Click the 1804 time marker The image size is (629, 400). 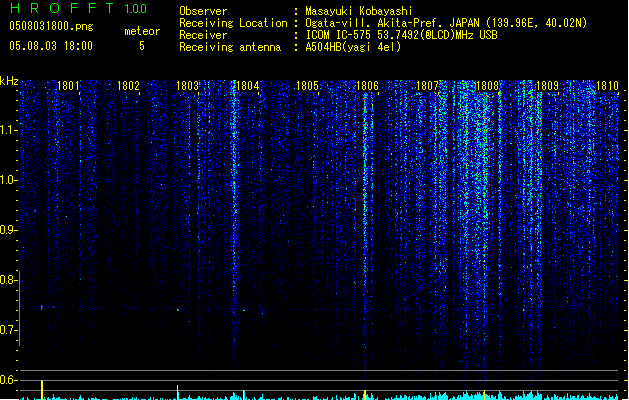click(x=248, y=86)
